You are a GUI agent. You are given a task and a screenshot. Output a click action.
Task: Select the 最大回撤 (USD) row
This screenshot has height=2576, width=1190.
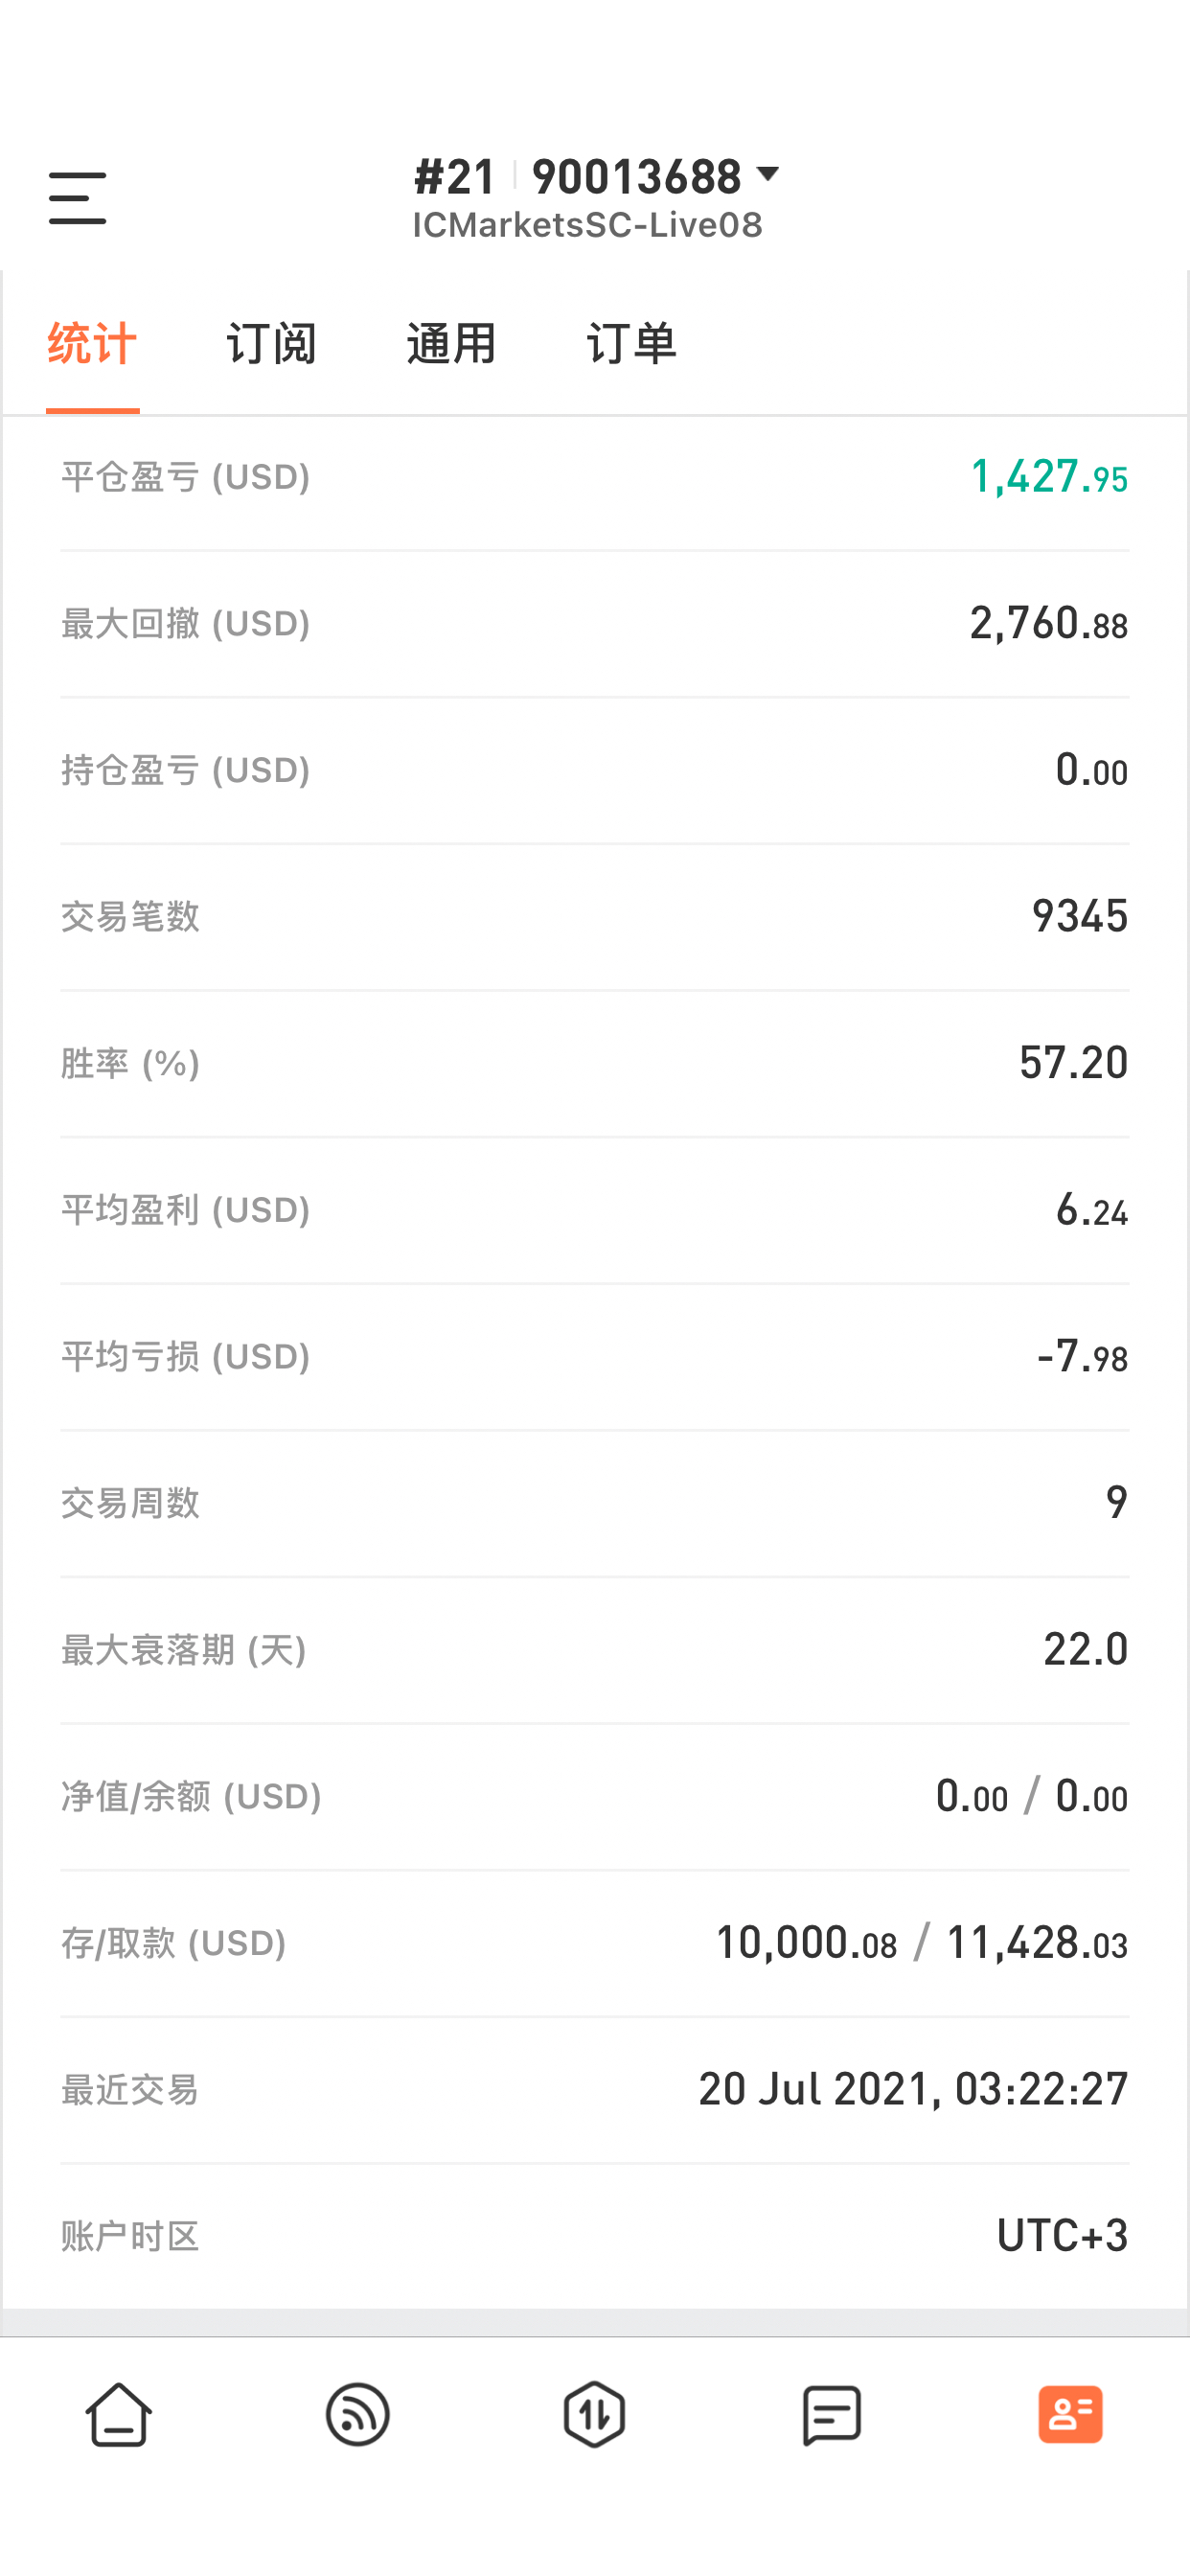point(595,624)
